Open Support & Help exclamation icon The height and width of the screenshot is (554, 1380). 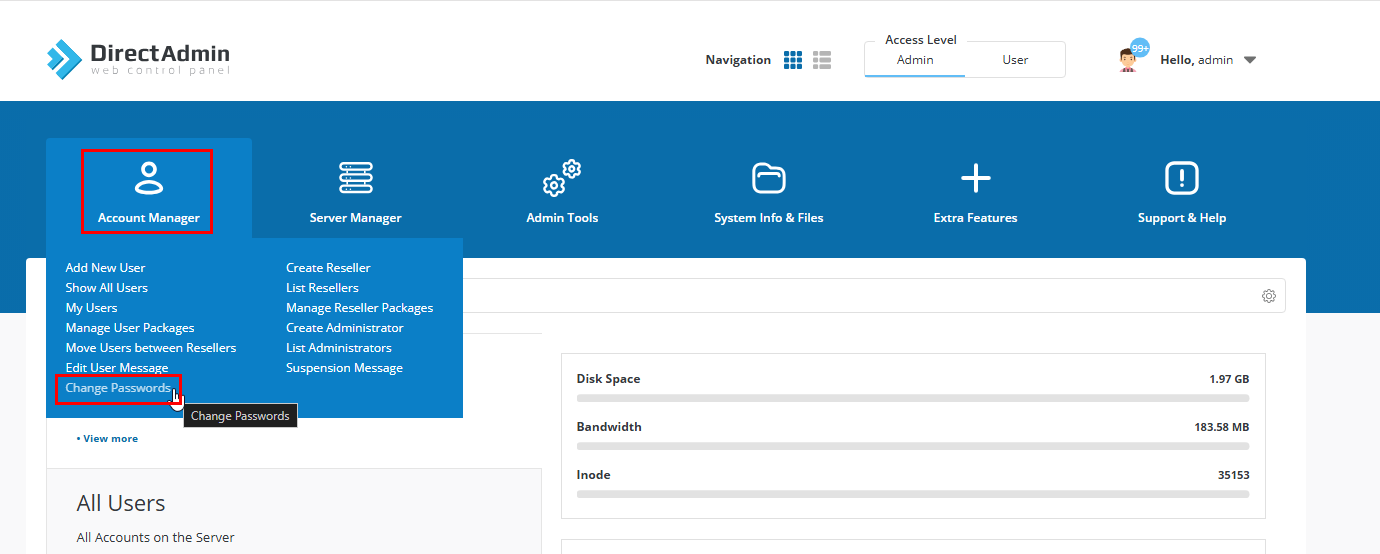point(1182,178)
